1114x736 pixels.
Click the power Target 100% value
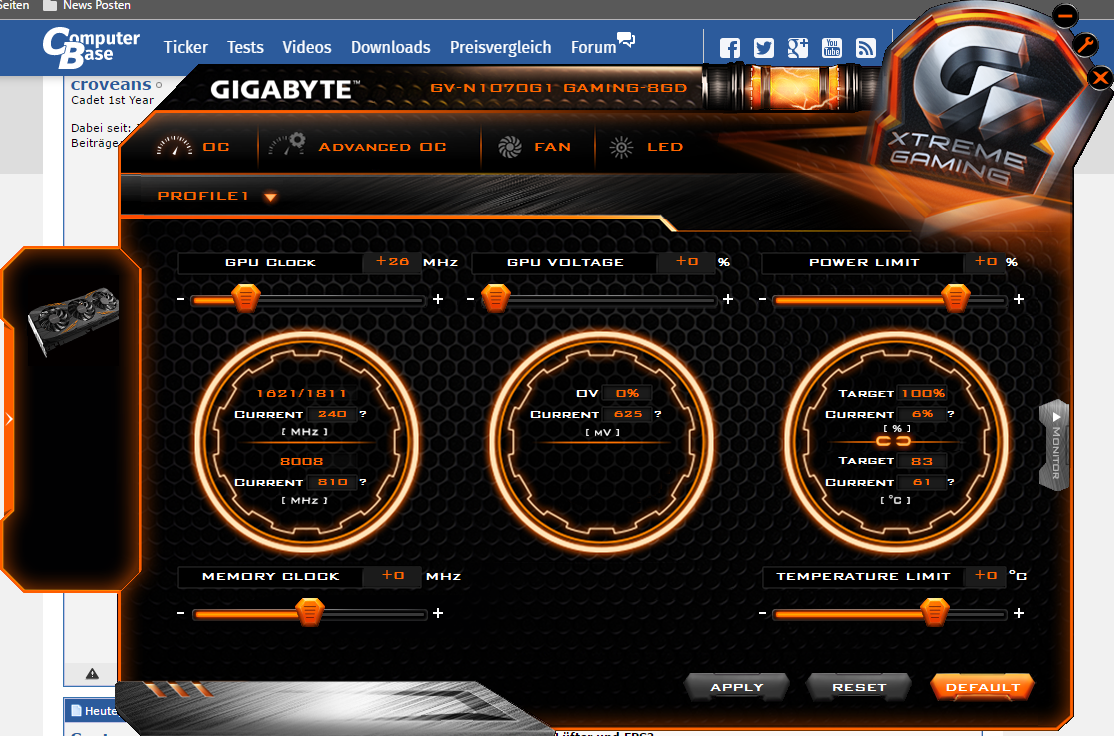(x=923, y=393)
